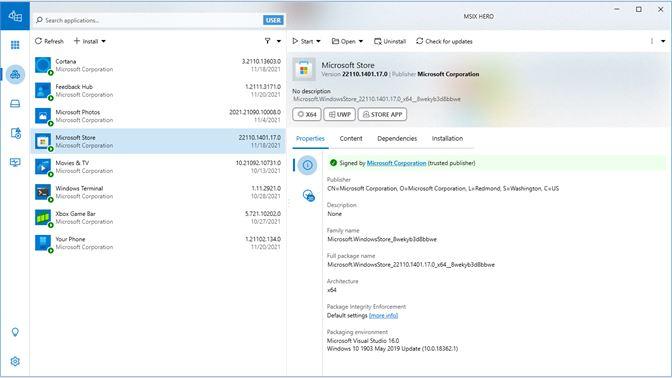Select the Cortana list row
The height and width of the screenshot is (378, 672).
pyautogui.click(x=158, y=65)
